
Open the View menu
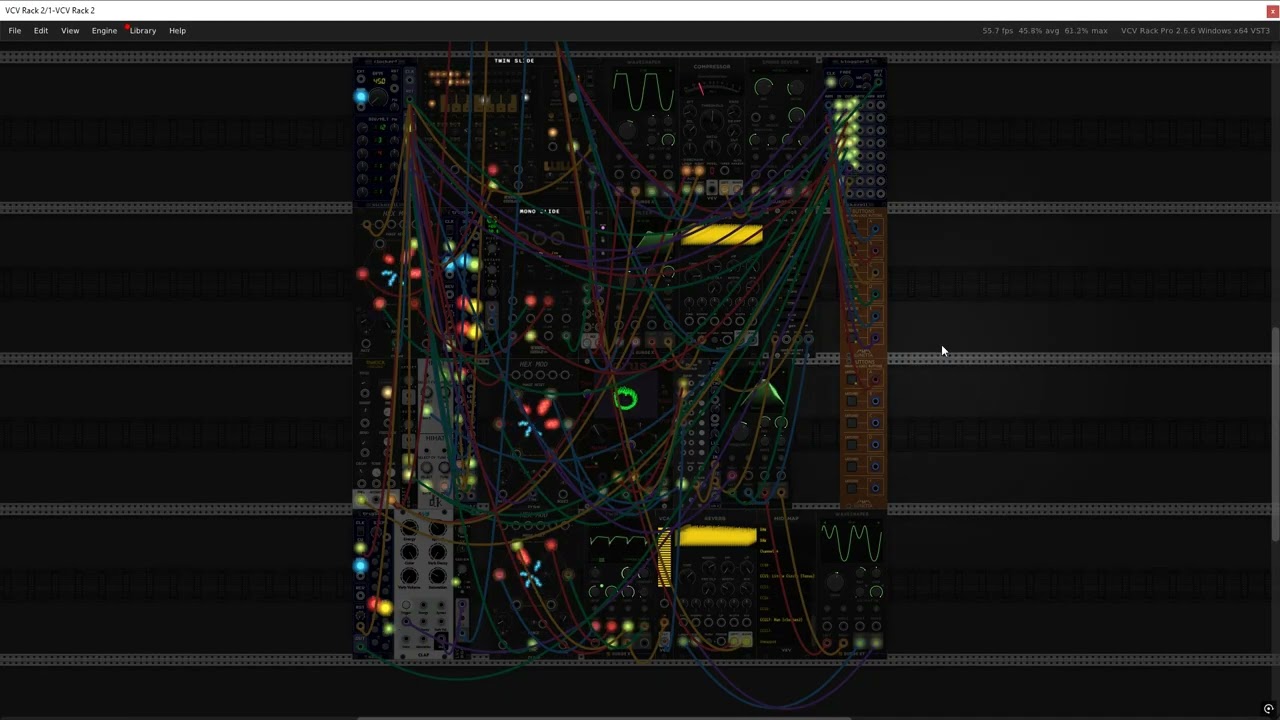[x=70, y=30]
